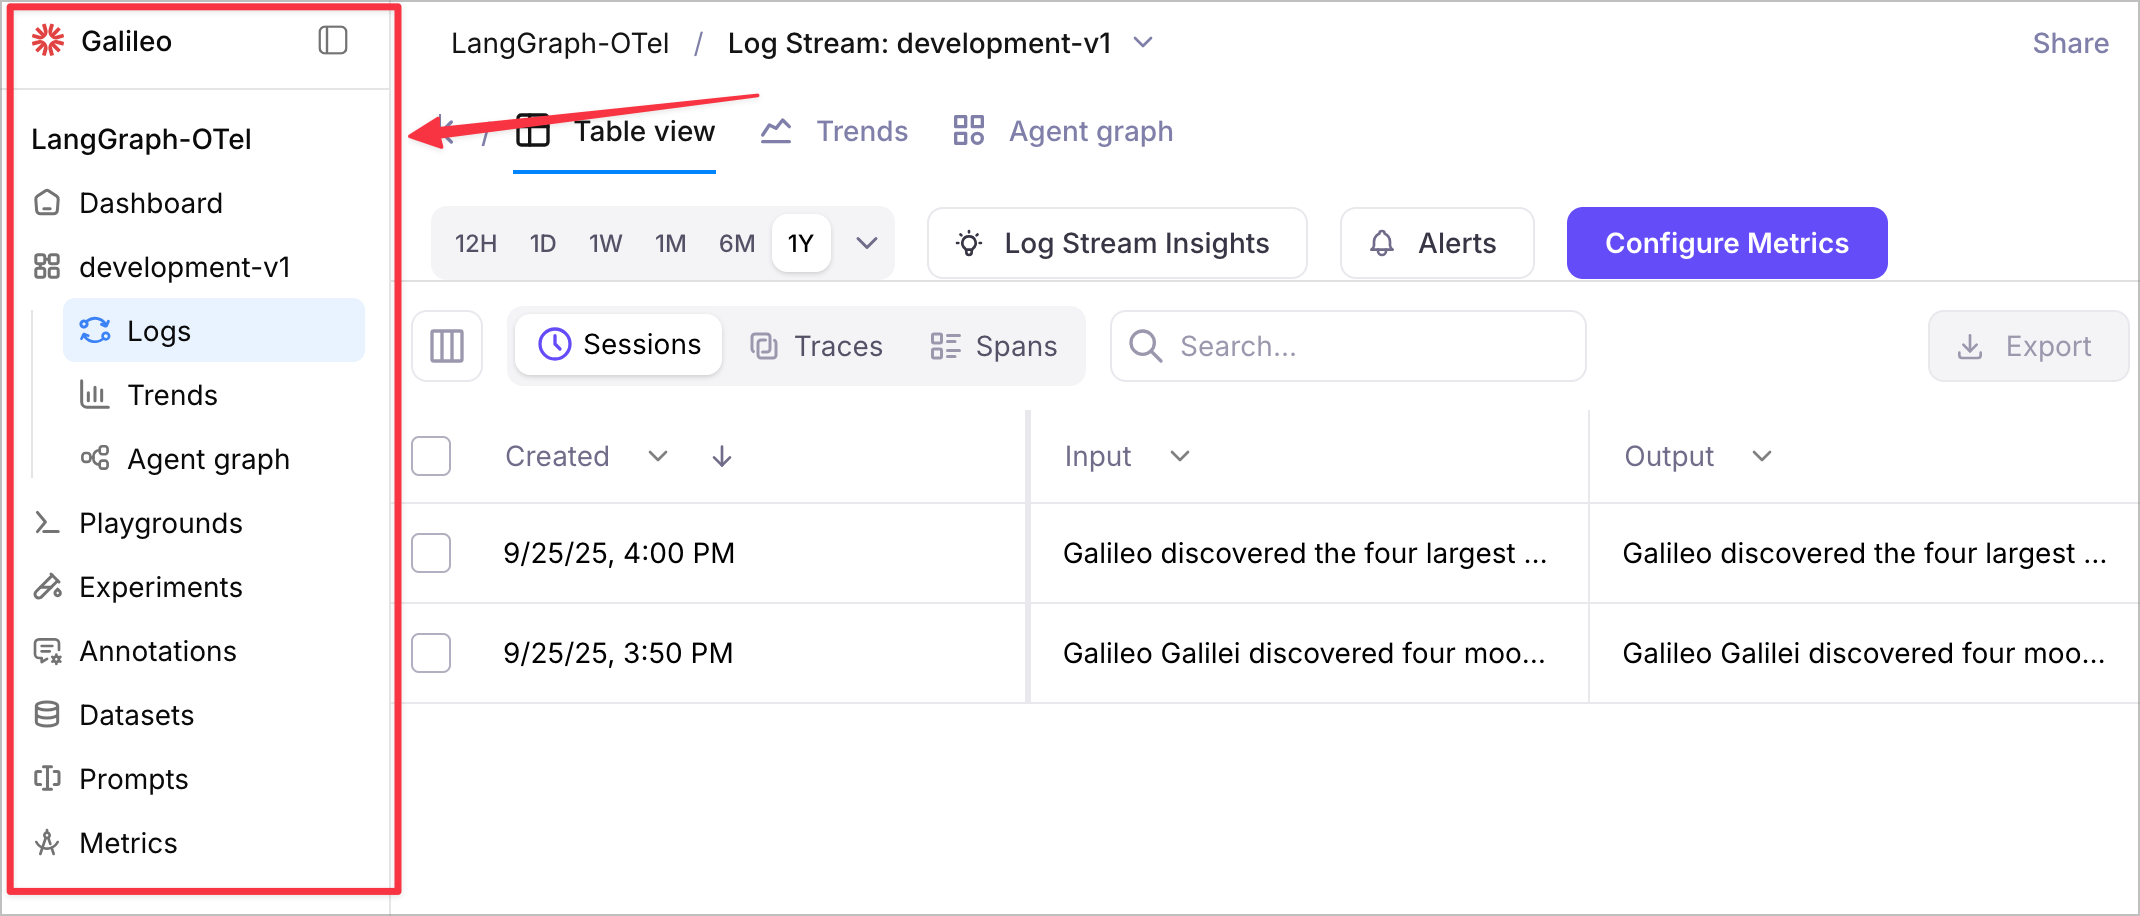Click the Share button
2140x916 pixels.
(2070, 43)
